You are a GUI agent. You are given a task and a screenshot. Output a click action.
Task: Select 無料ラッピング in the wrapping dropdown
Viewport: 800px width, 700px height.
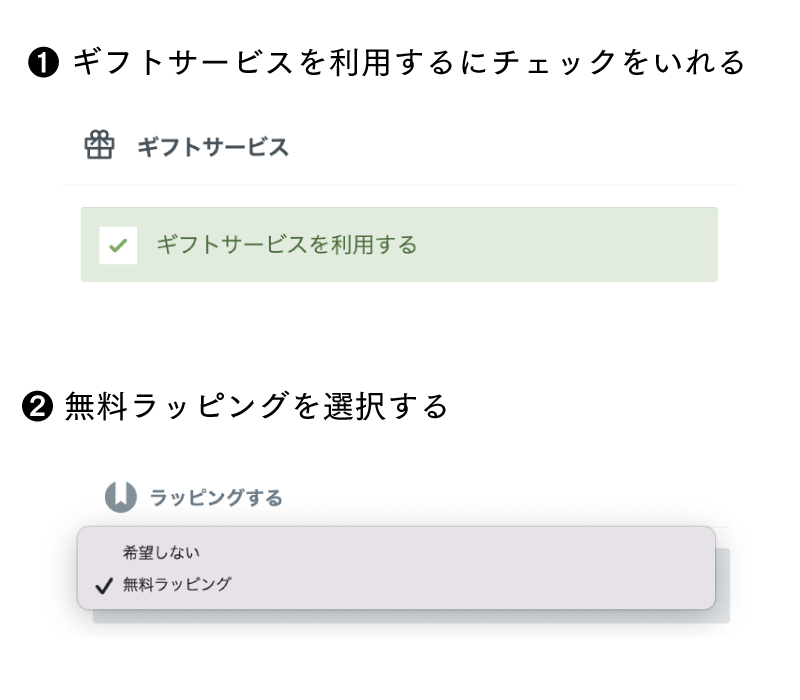(x=177, y=584)
